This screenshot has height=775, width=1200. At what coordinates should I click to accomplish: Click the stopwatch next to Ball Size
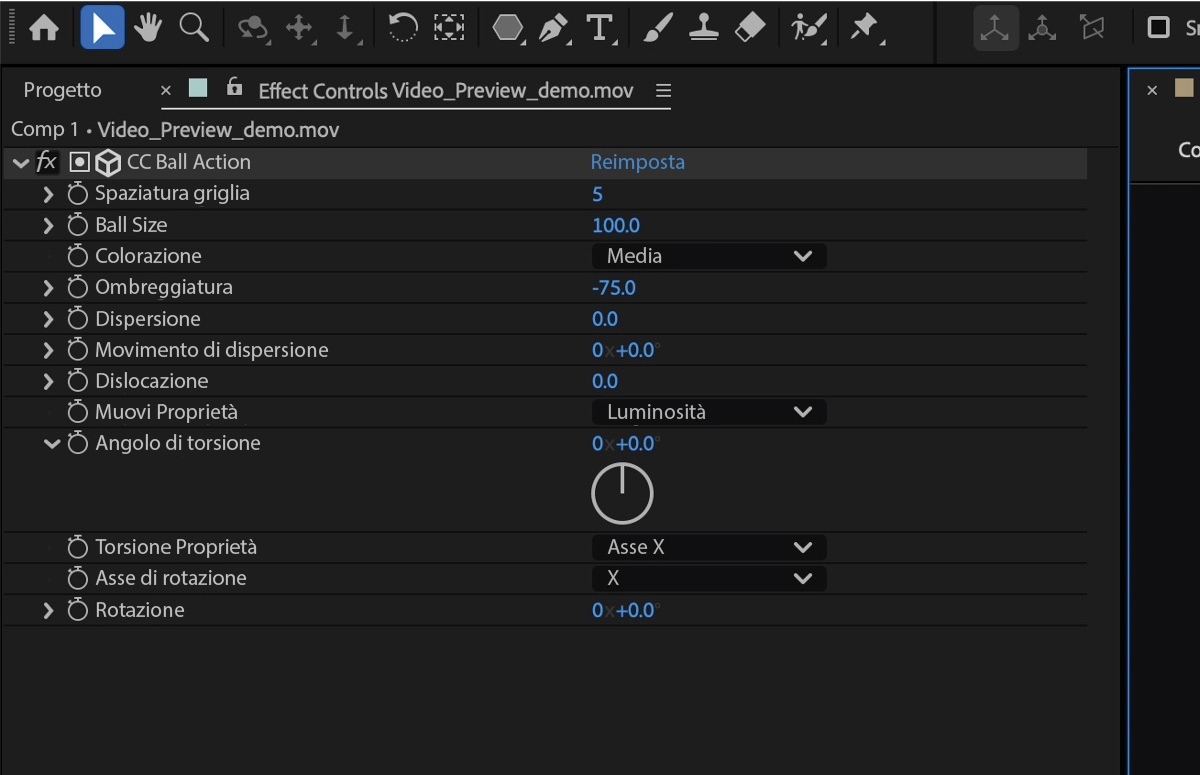click(x=77, y=224)
